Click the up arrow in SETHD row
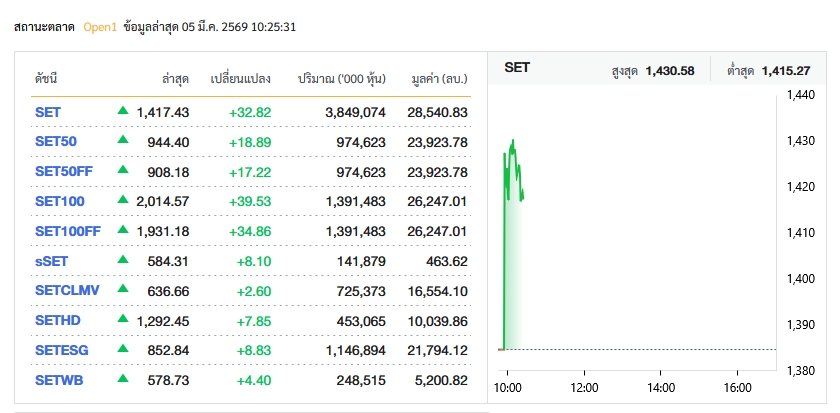 tap(123, 320)
